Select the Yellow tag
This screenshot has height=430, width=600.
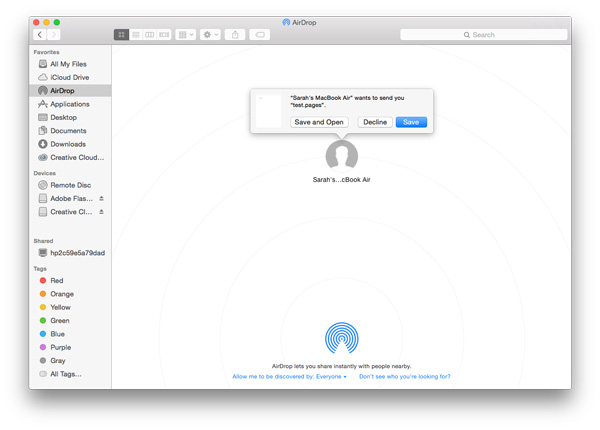pos(70,307)
